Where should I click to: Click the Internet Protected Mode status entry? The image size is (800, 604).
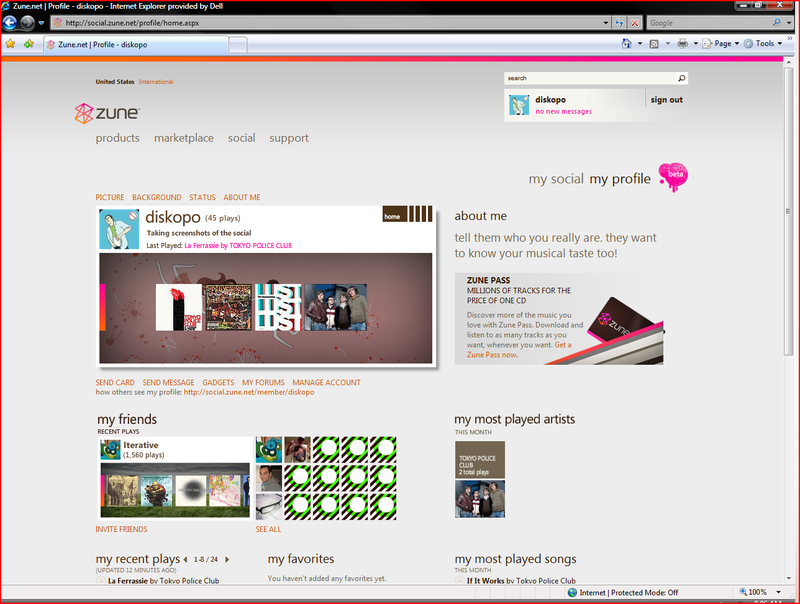(x=623, y=592)
